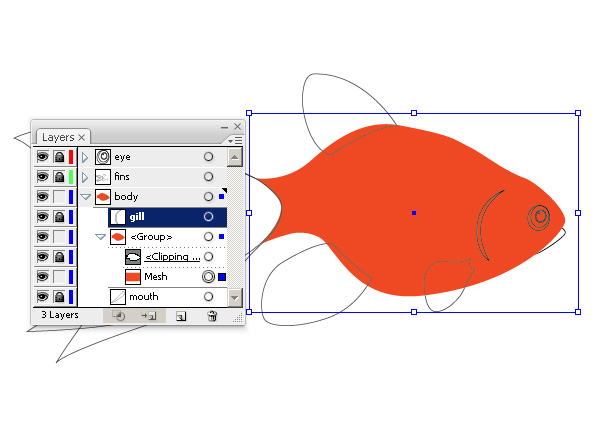The height and width of the screenshot is (442, 600).
Task: Select the 'mouth' row name
Action: pos(144,297)
